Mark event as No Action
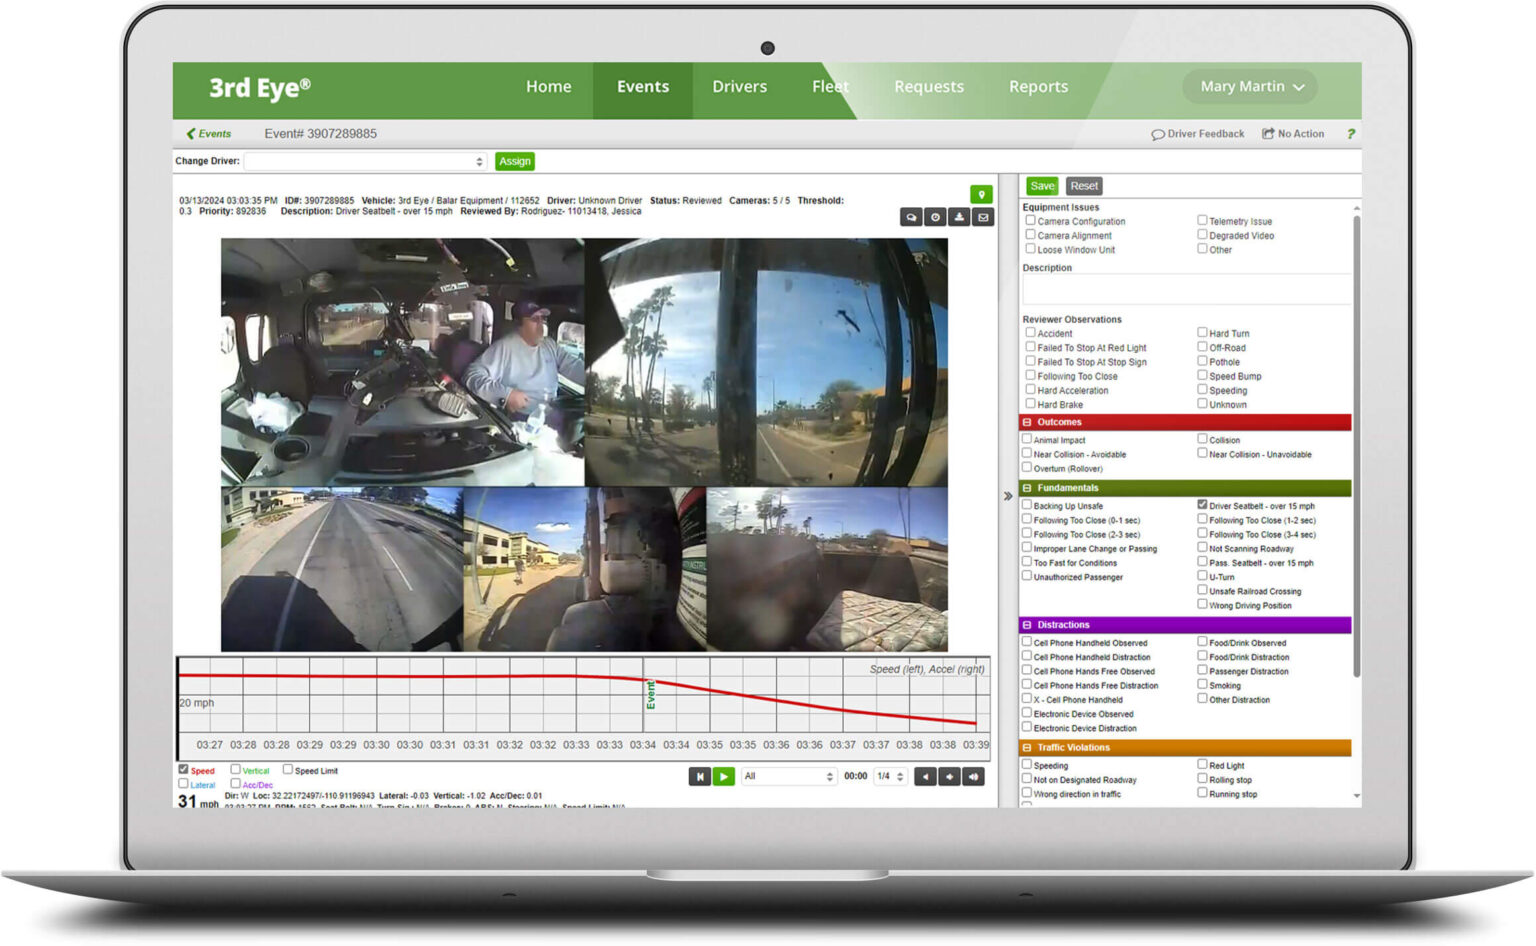The height and width of the screenshot is (946, 1536). point(1293,133)
